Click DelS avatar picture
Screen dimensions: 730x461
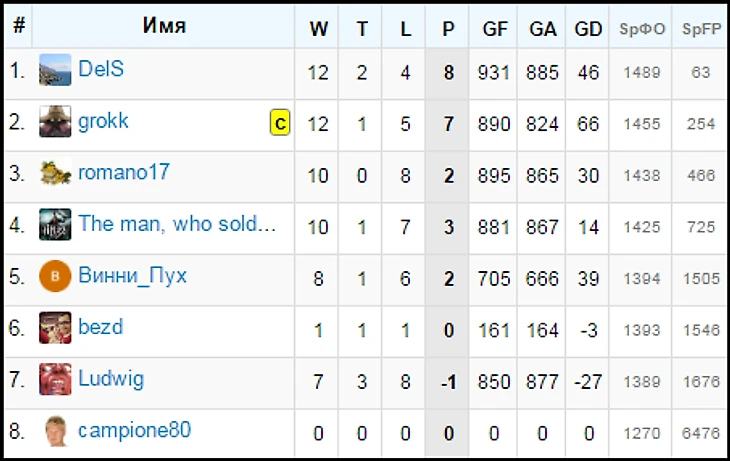55,71
